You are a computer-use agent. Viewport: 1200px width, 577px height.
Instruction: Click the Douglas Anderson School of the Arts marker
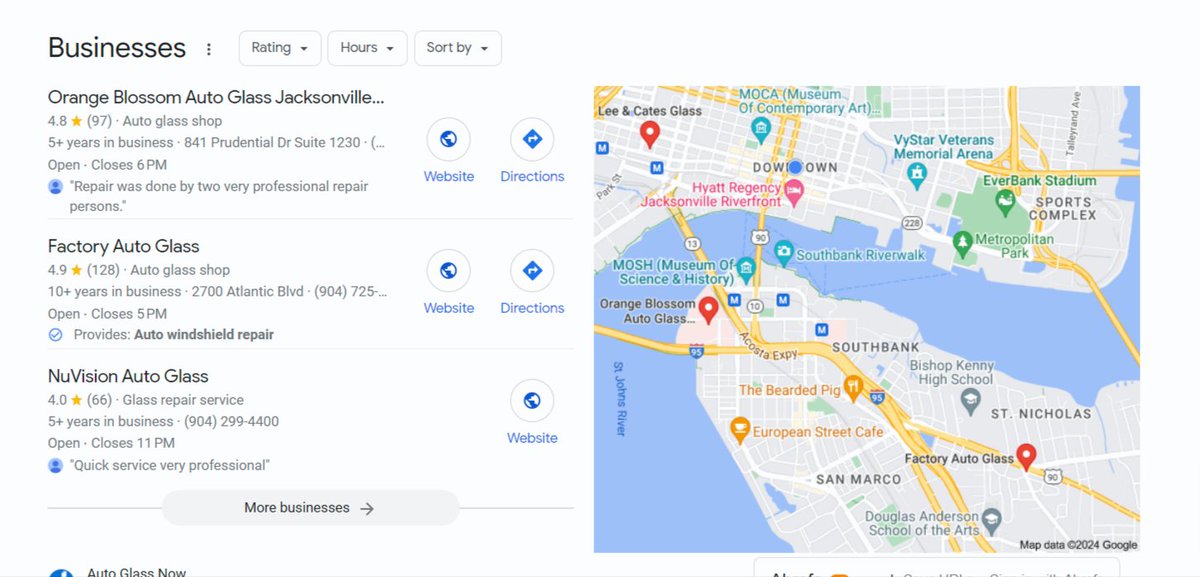991,520
